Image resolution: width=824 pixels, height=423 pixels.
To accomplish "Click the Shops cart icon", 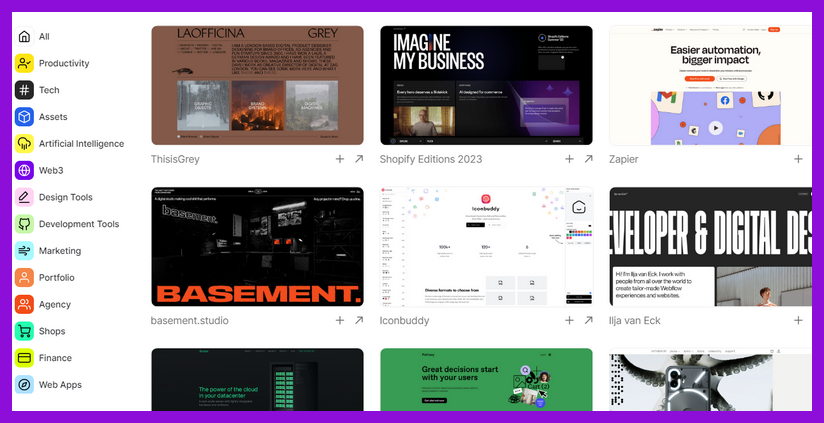I will click(24, 331).
